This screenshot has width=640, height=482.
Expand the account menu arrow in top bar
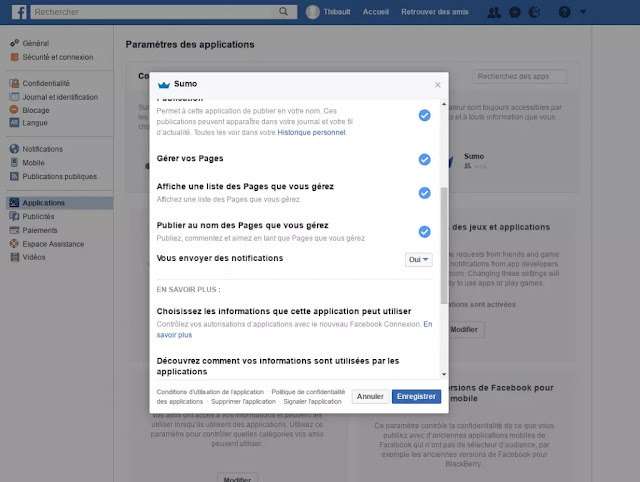pyautogui.click(x=583, y=12)
